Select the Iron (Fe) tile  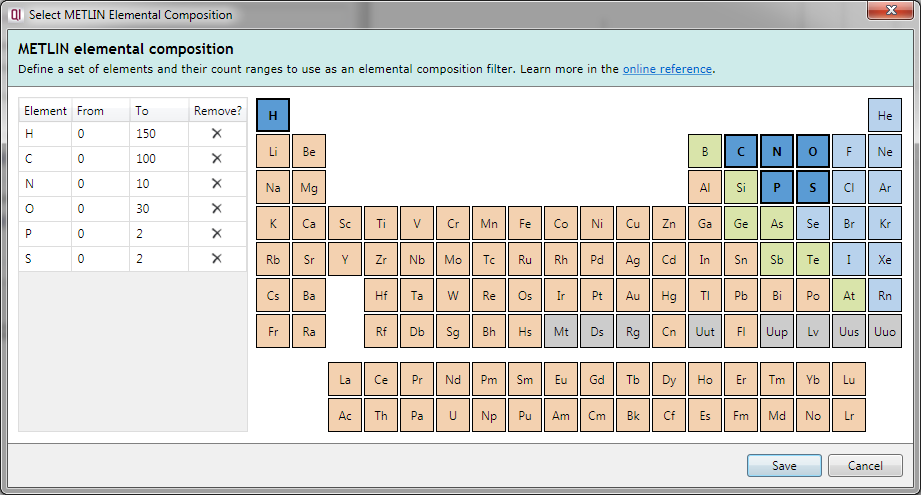(525, 223)
